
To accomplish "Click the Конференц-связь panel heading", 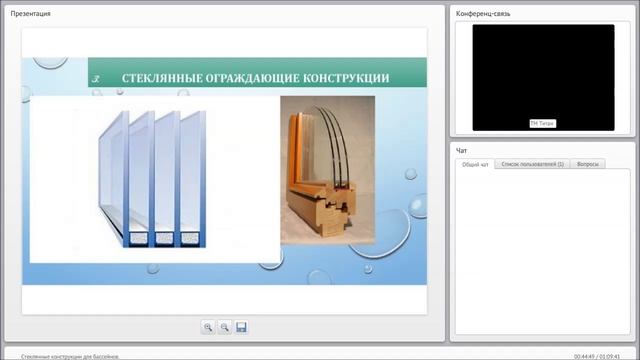I will (483, 13).
